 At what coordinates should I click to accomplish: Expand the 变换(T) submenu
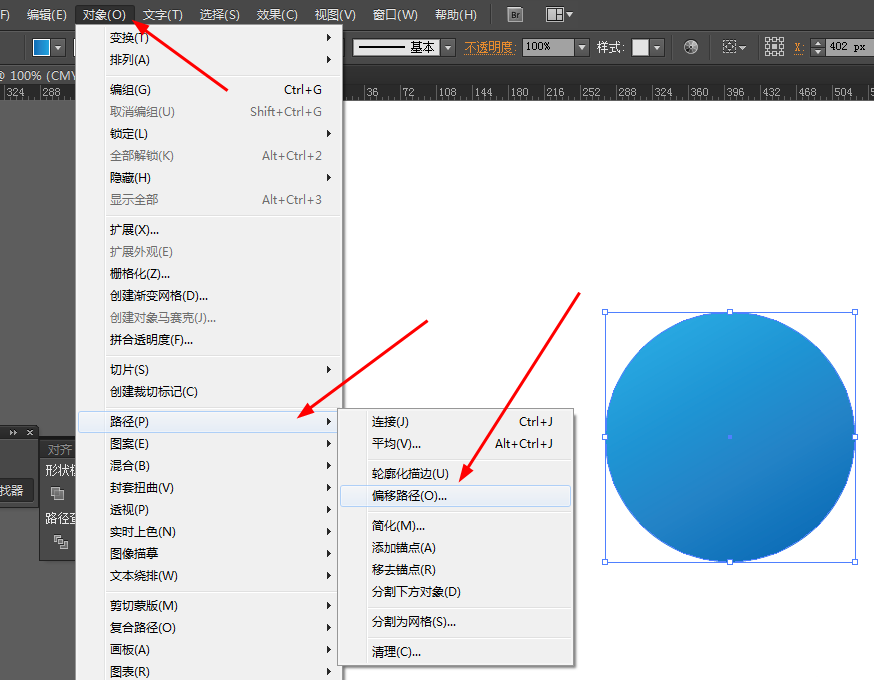coord(209,37)
